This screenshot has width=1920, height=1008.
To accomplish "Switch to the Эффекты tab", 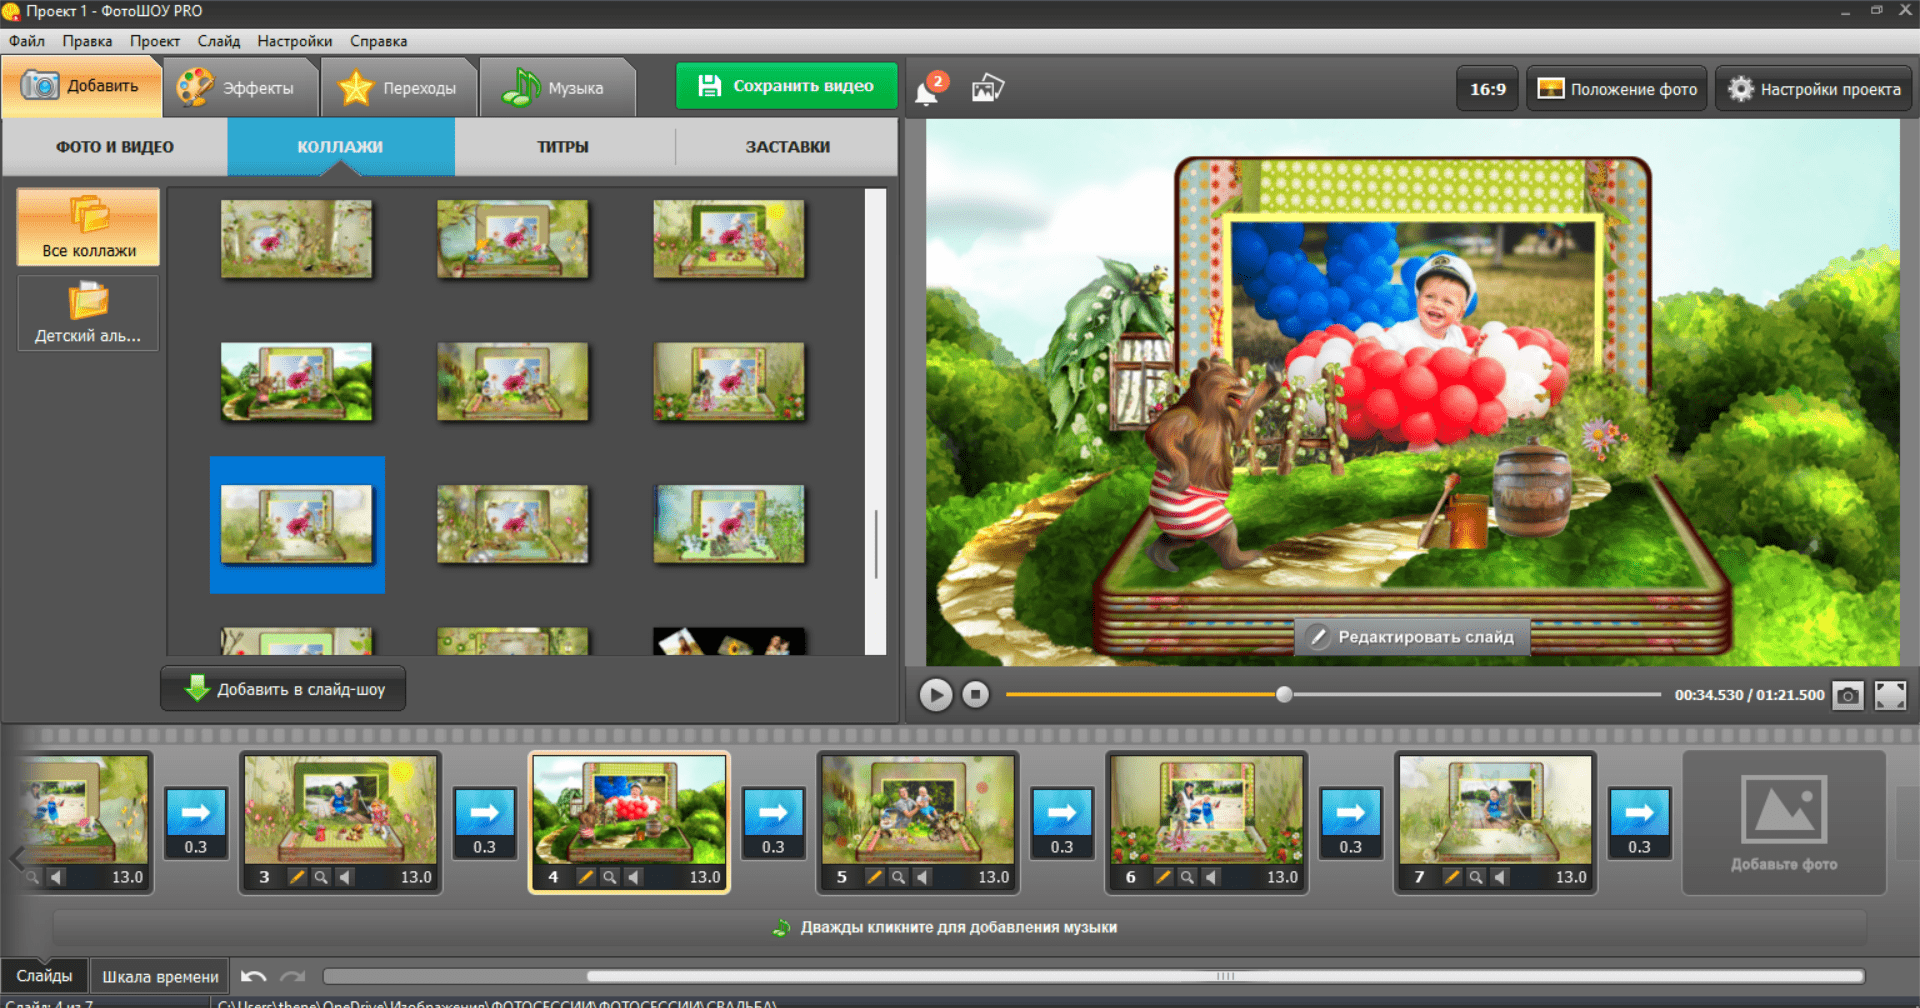I will 240,88.
